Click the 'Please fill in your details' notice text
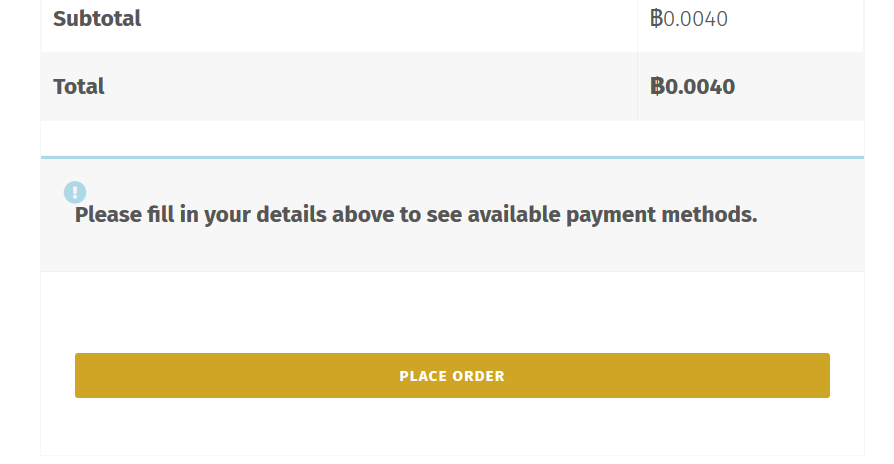Screen dimensions: 894x464 click(x=416, y=215)
